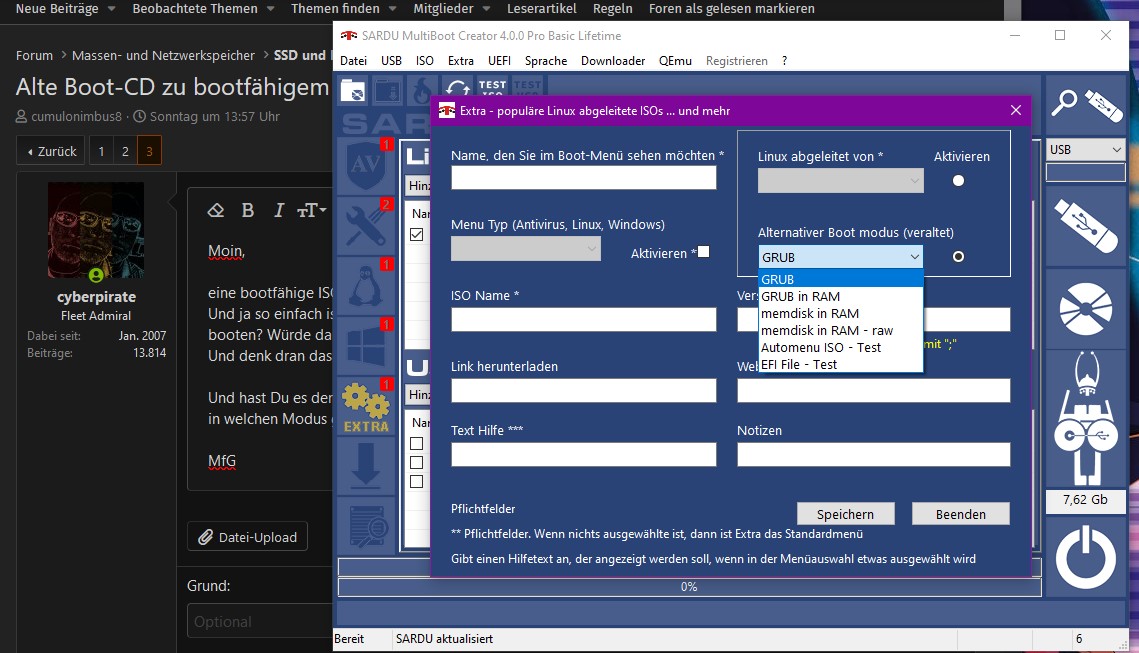Toggle italic in the forum editor
The width and height of the screenshot is (1139, 653).
pyautogui.click(x=278, y=211)
